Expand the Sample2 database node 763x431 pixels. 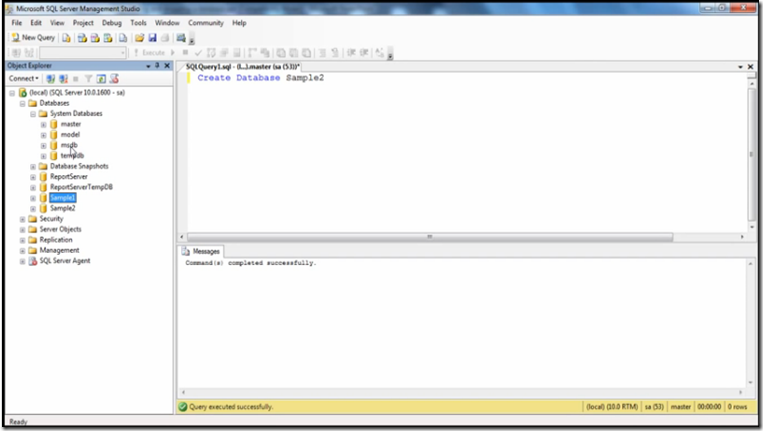point(33,209)
